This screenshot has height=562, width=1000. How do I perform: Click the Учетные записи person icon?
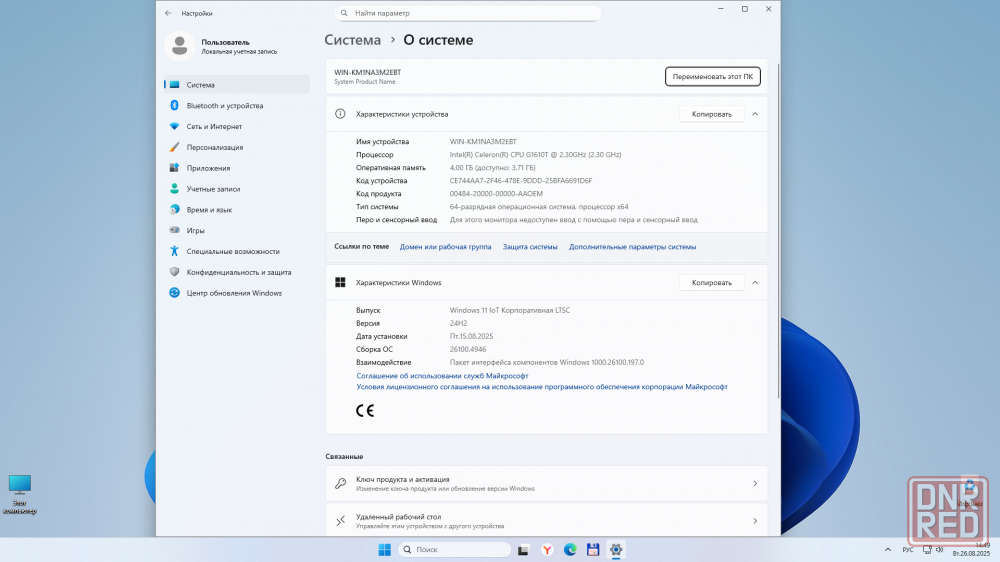tap(174, 189)
